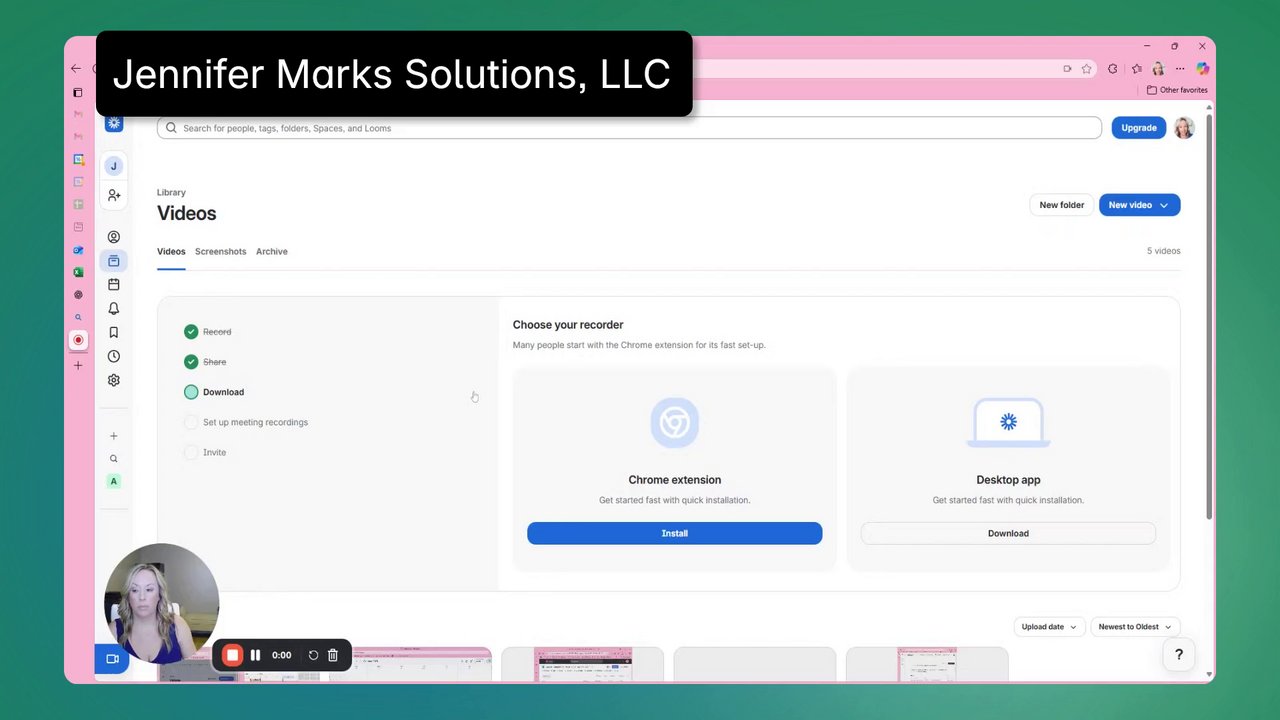Open the green A space icon
This screenshot has width=1280, height=720.
114,481
